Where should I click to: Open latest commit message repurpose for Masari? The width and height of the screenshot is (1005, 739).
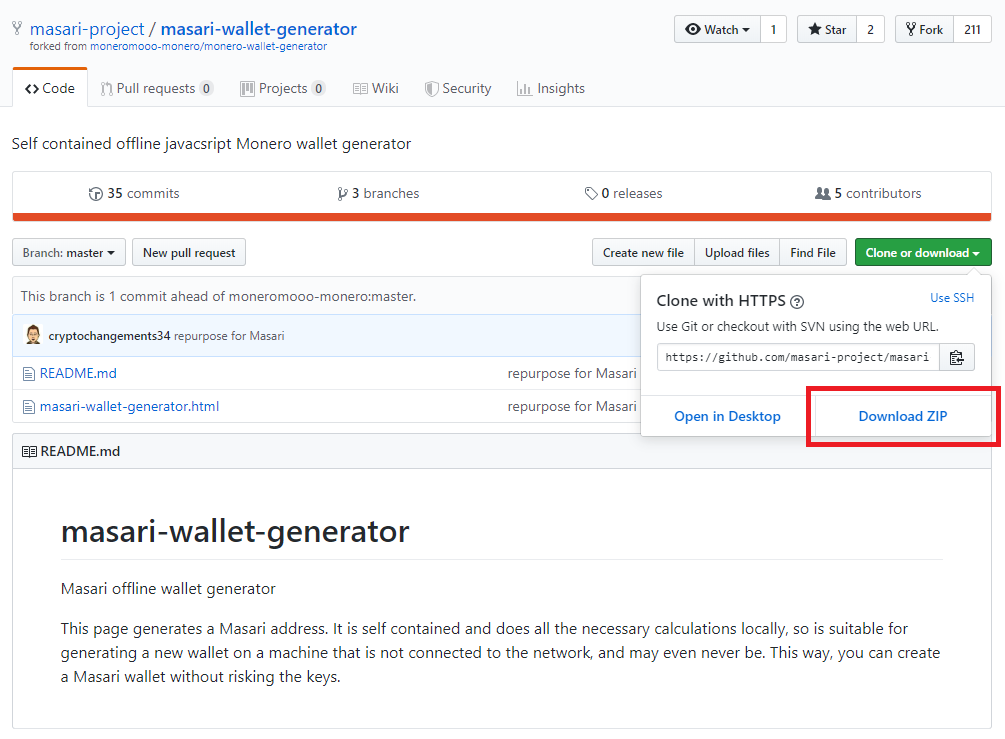tap(229, 336)
